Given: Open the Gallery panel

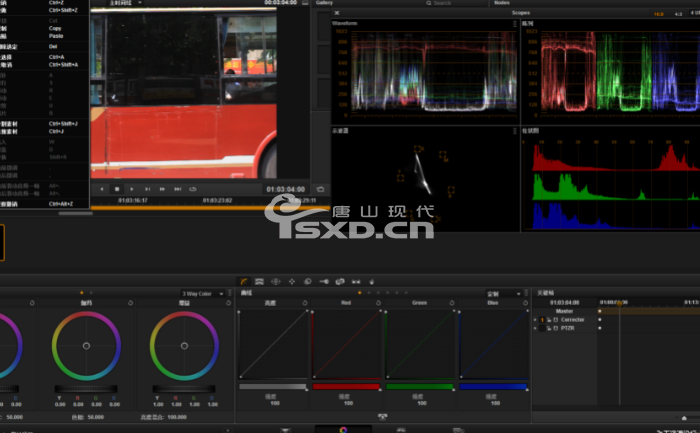Looking at the screenshot, I should tap(325, 3).
